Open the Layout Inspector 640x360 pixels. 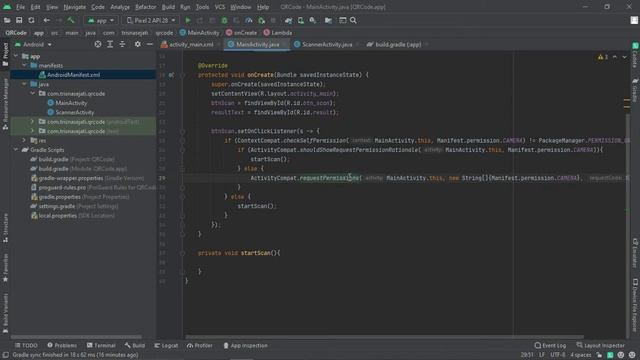600,345
